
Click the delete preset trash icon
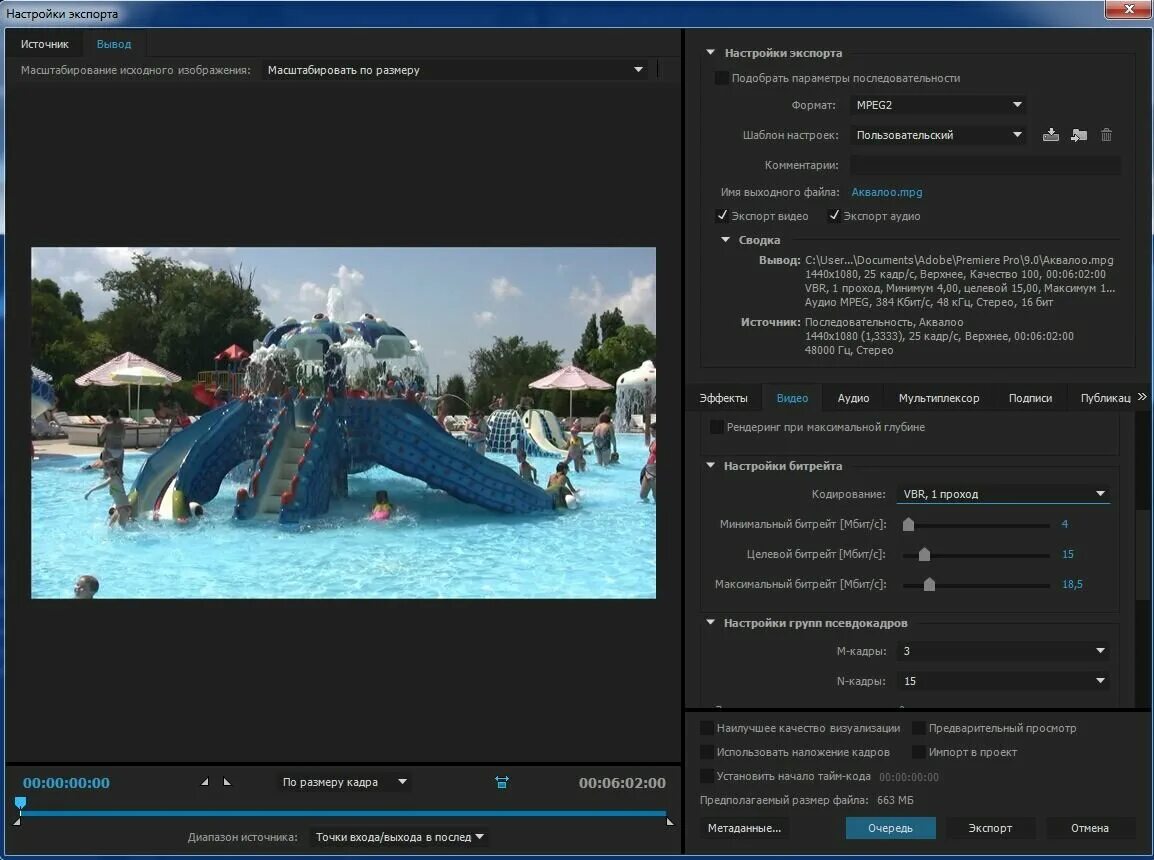click(x=1106, y=135)
